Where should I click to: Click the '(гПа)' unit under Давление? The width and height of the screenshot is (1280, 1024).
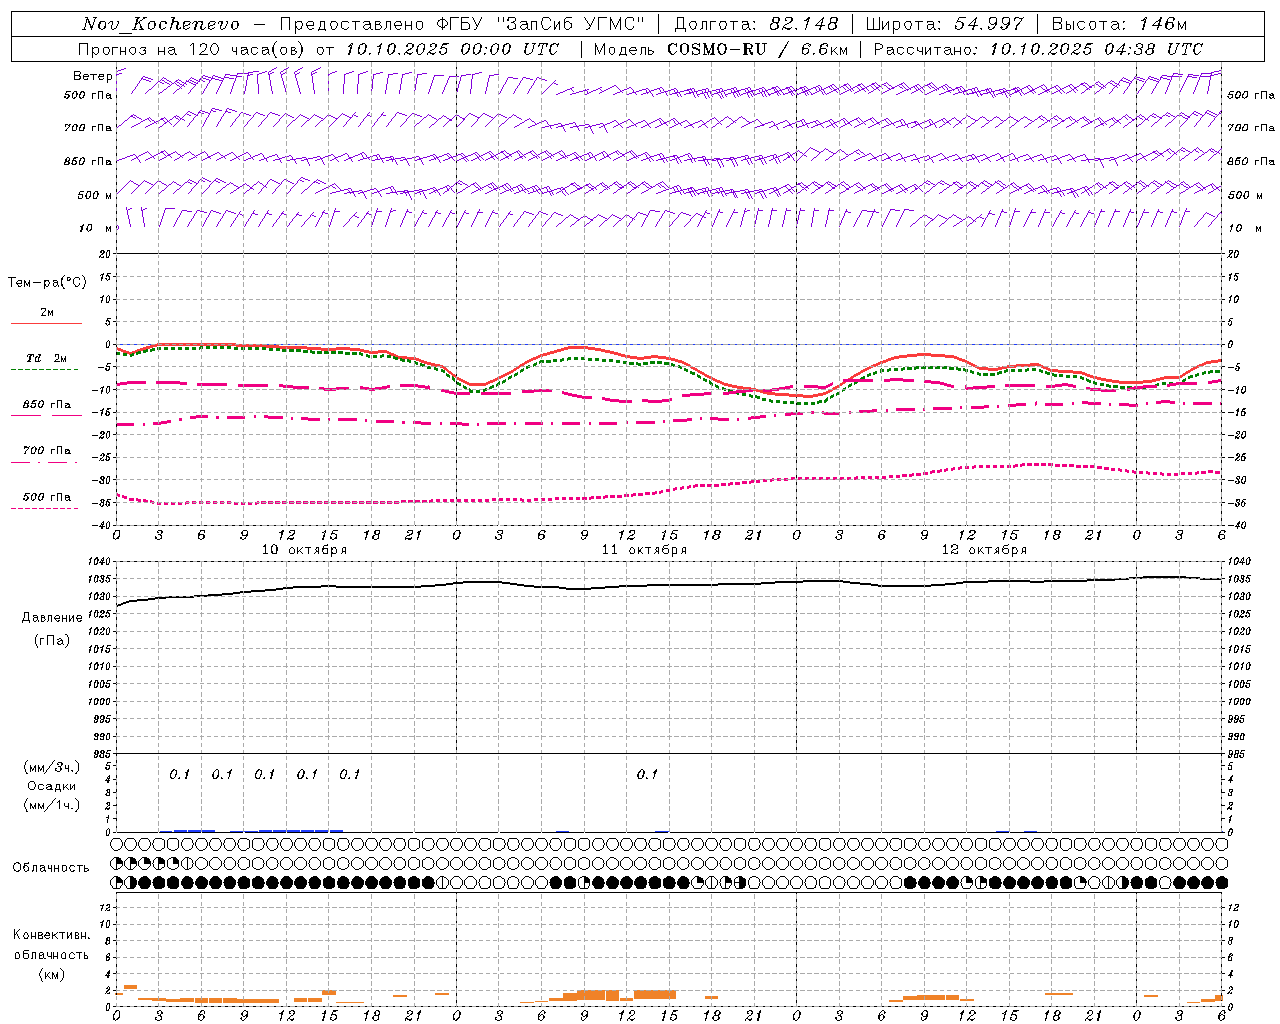point(52,640)
